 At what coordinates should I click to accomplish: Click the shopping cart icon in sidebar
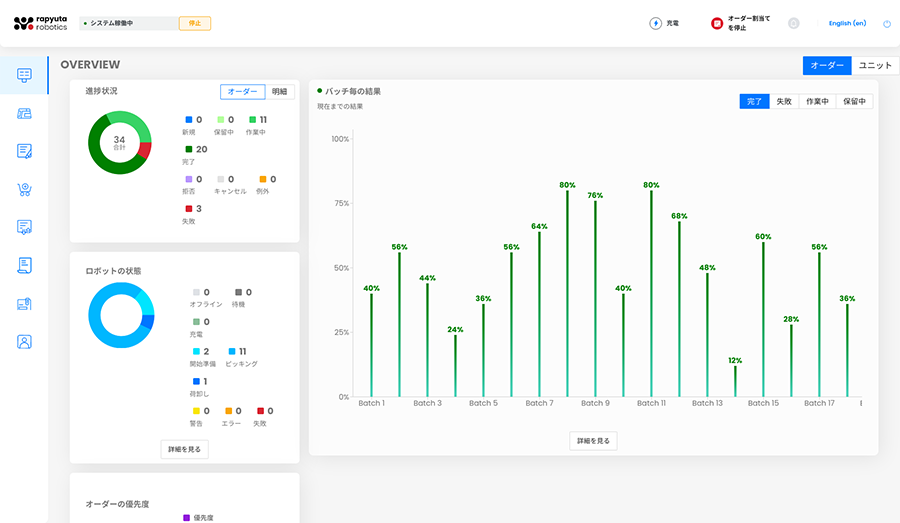(24, 189)
